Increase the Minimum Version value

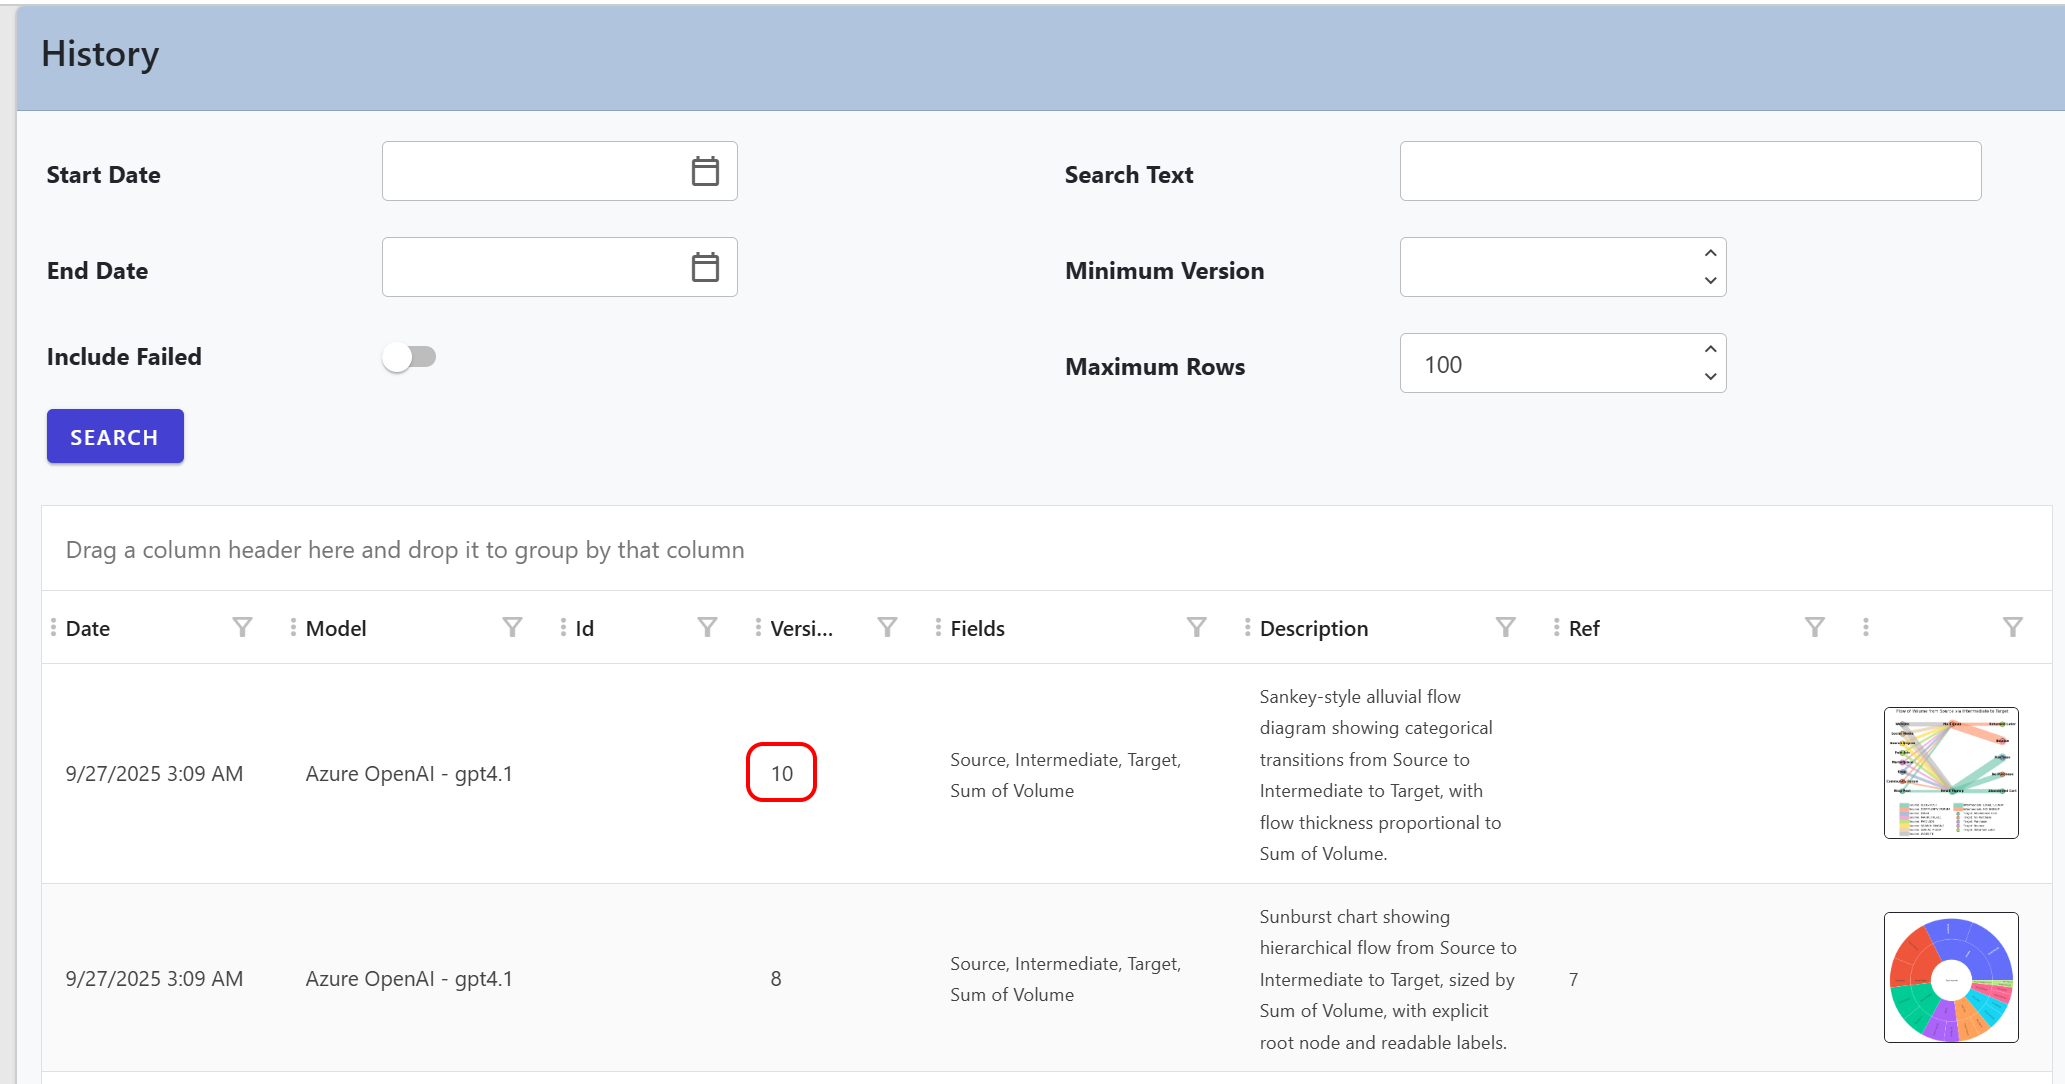(x=1710, y=254)
